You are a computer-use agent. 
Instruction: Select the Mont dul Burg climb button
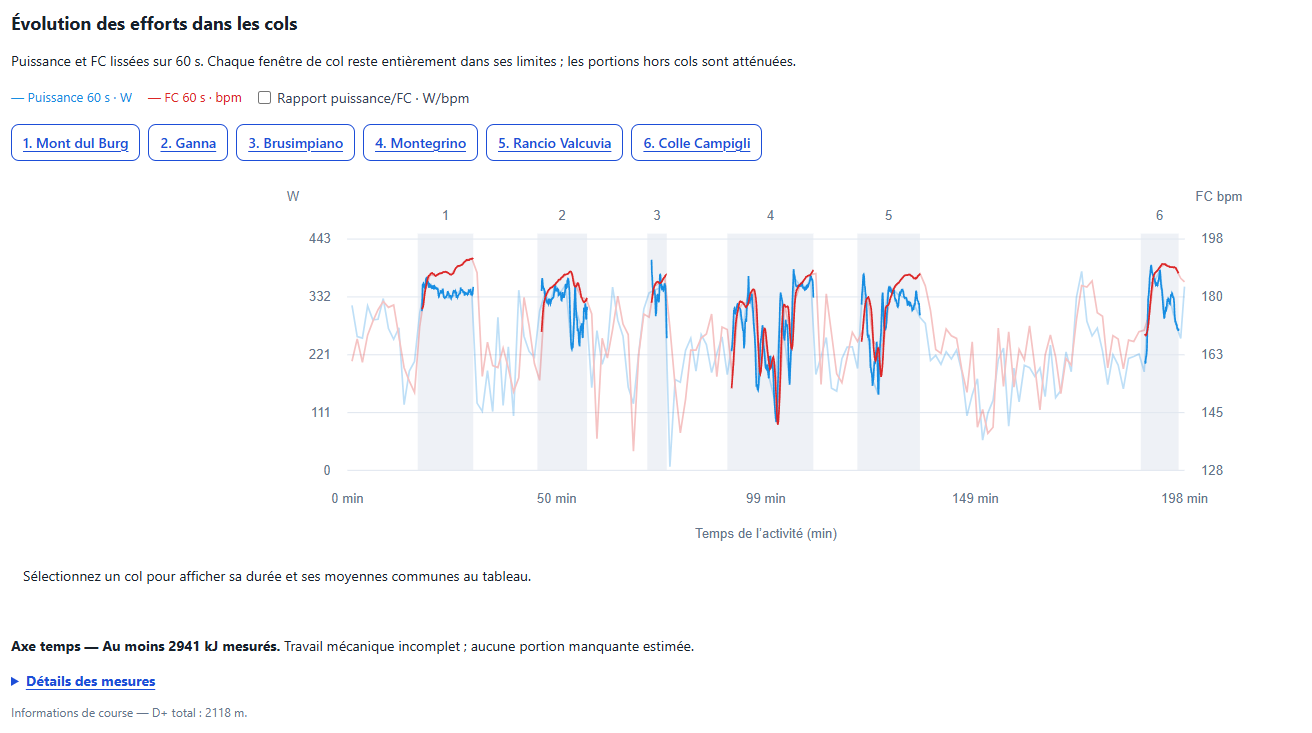(75, 143)
